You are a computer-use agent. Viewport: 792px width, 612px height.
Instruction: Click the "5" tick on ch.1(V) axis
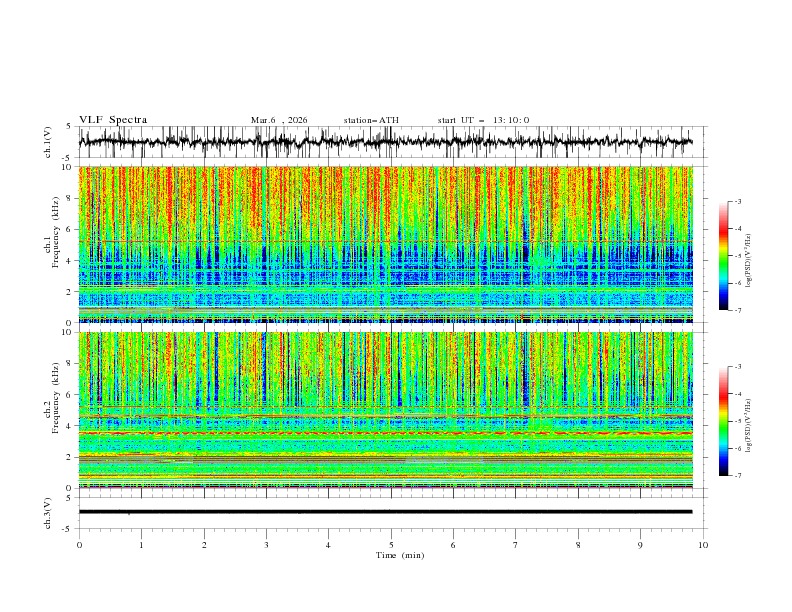point(69,127)
